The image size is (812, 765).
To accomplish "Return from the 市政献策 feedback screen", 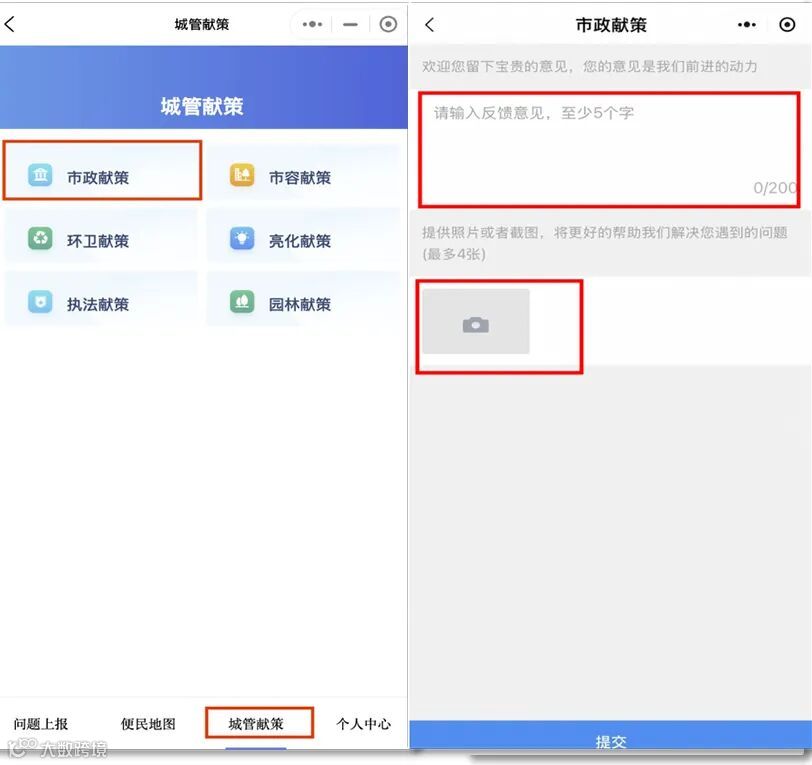I will [429, 24].
